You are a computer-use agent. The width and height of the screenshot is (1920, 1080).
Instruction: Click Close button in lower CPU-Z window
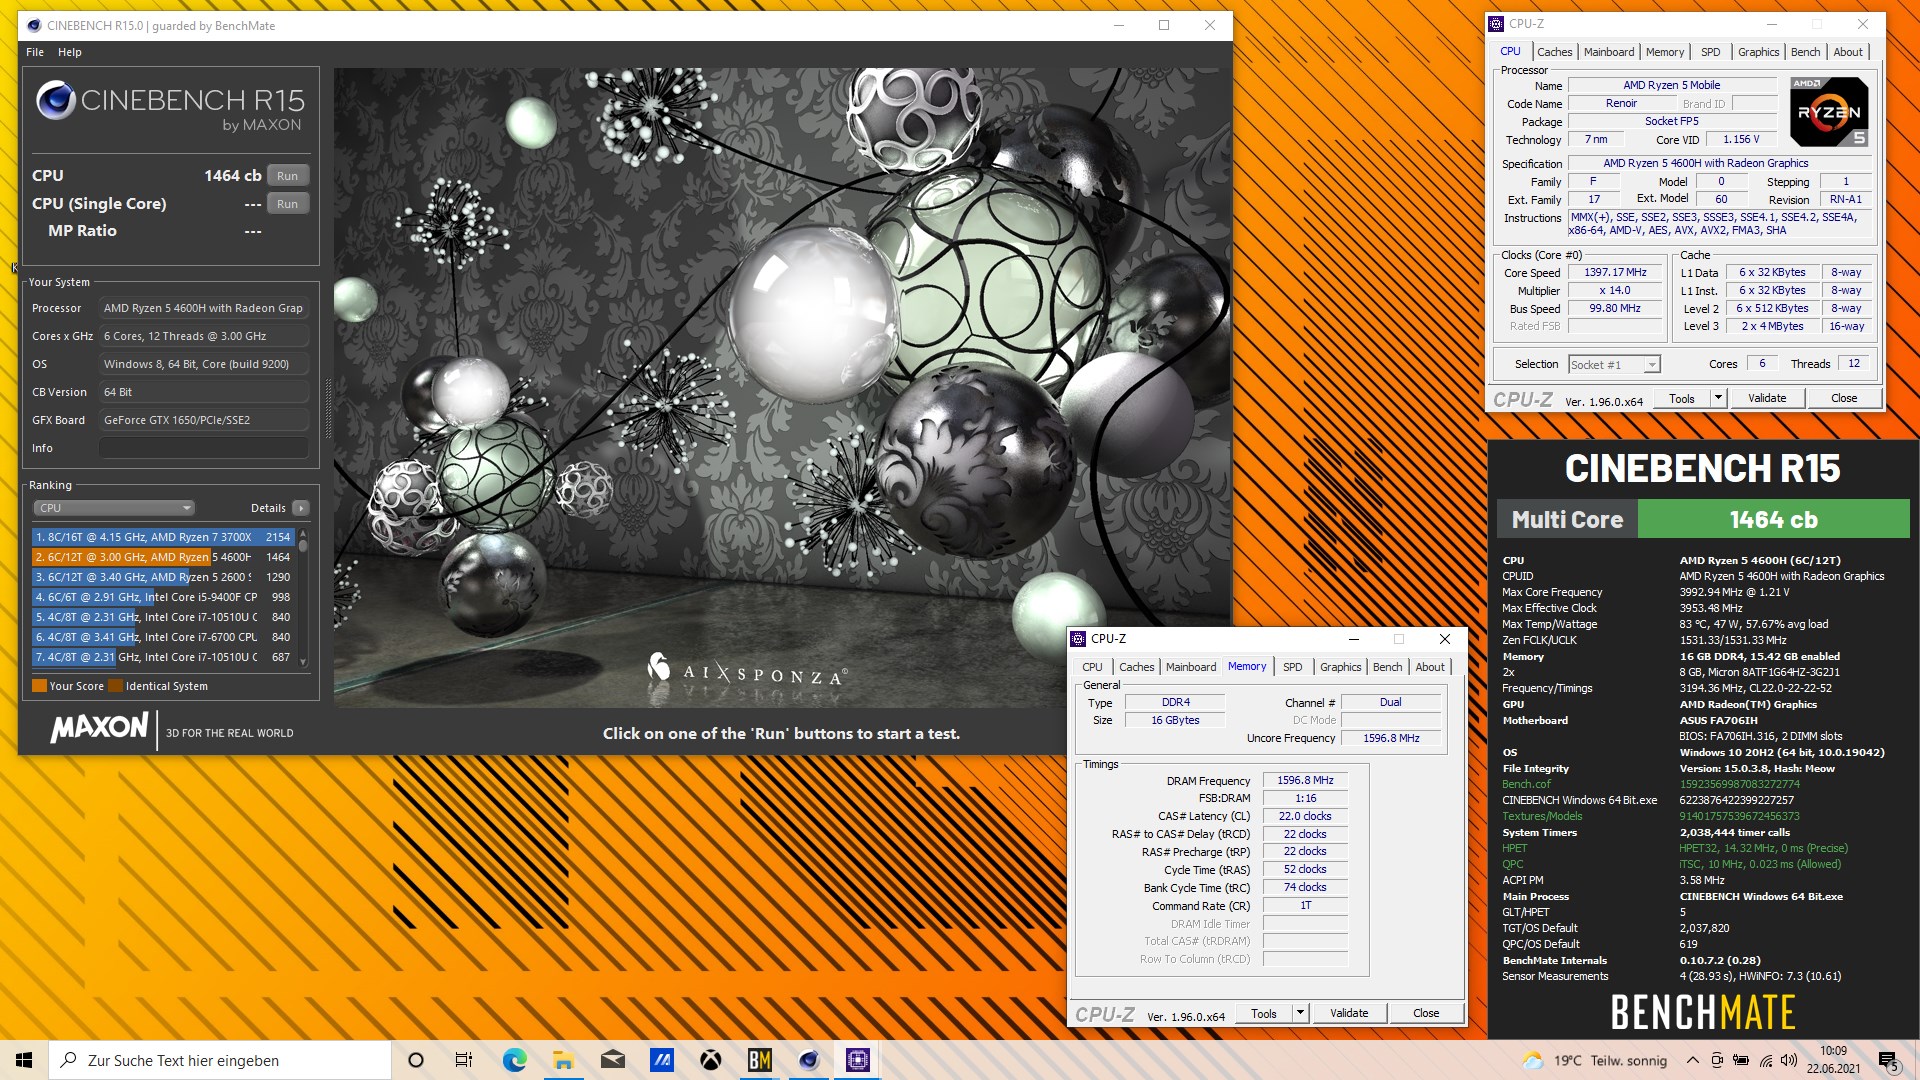[1426, 1013]
